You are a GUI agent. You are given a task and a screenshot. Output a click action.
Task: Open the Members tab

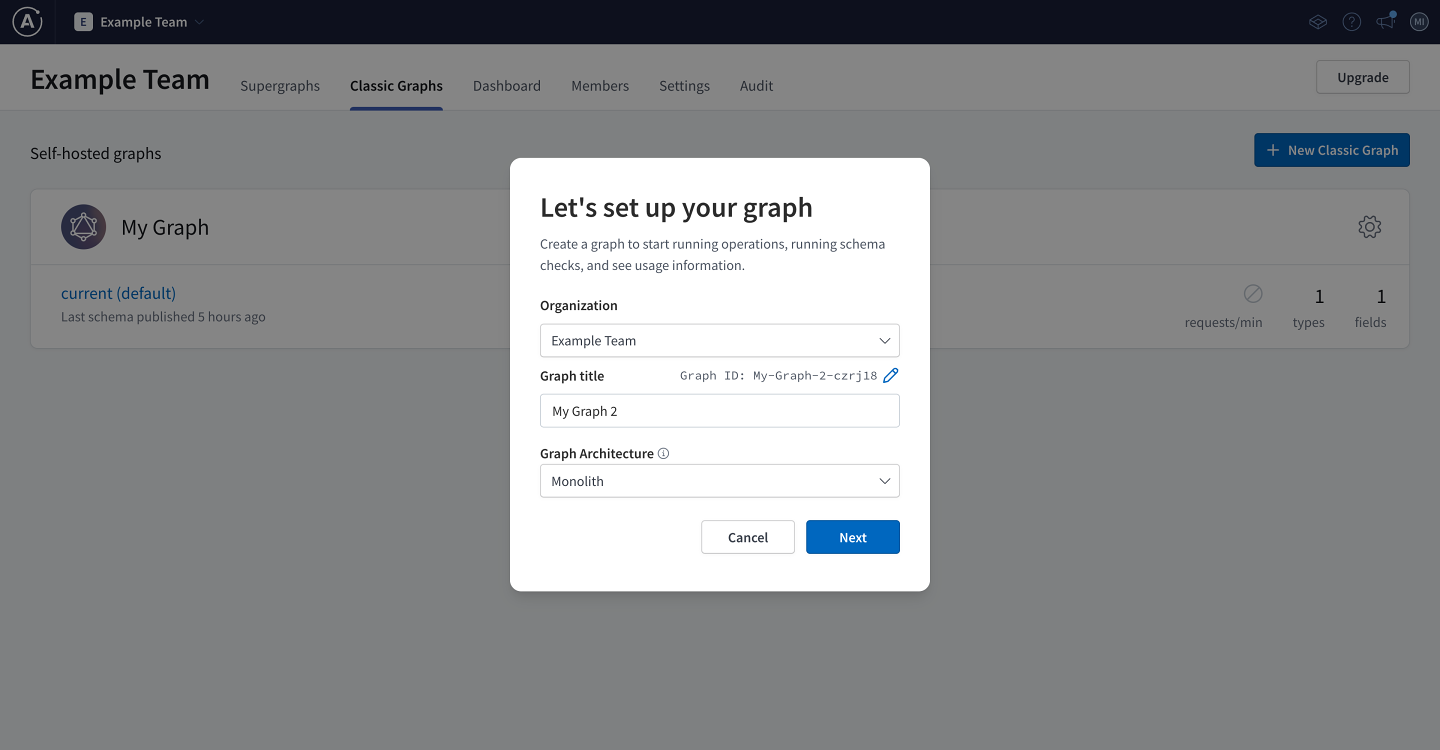click(x=600, y=86)
